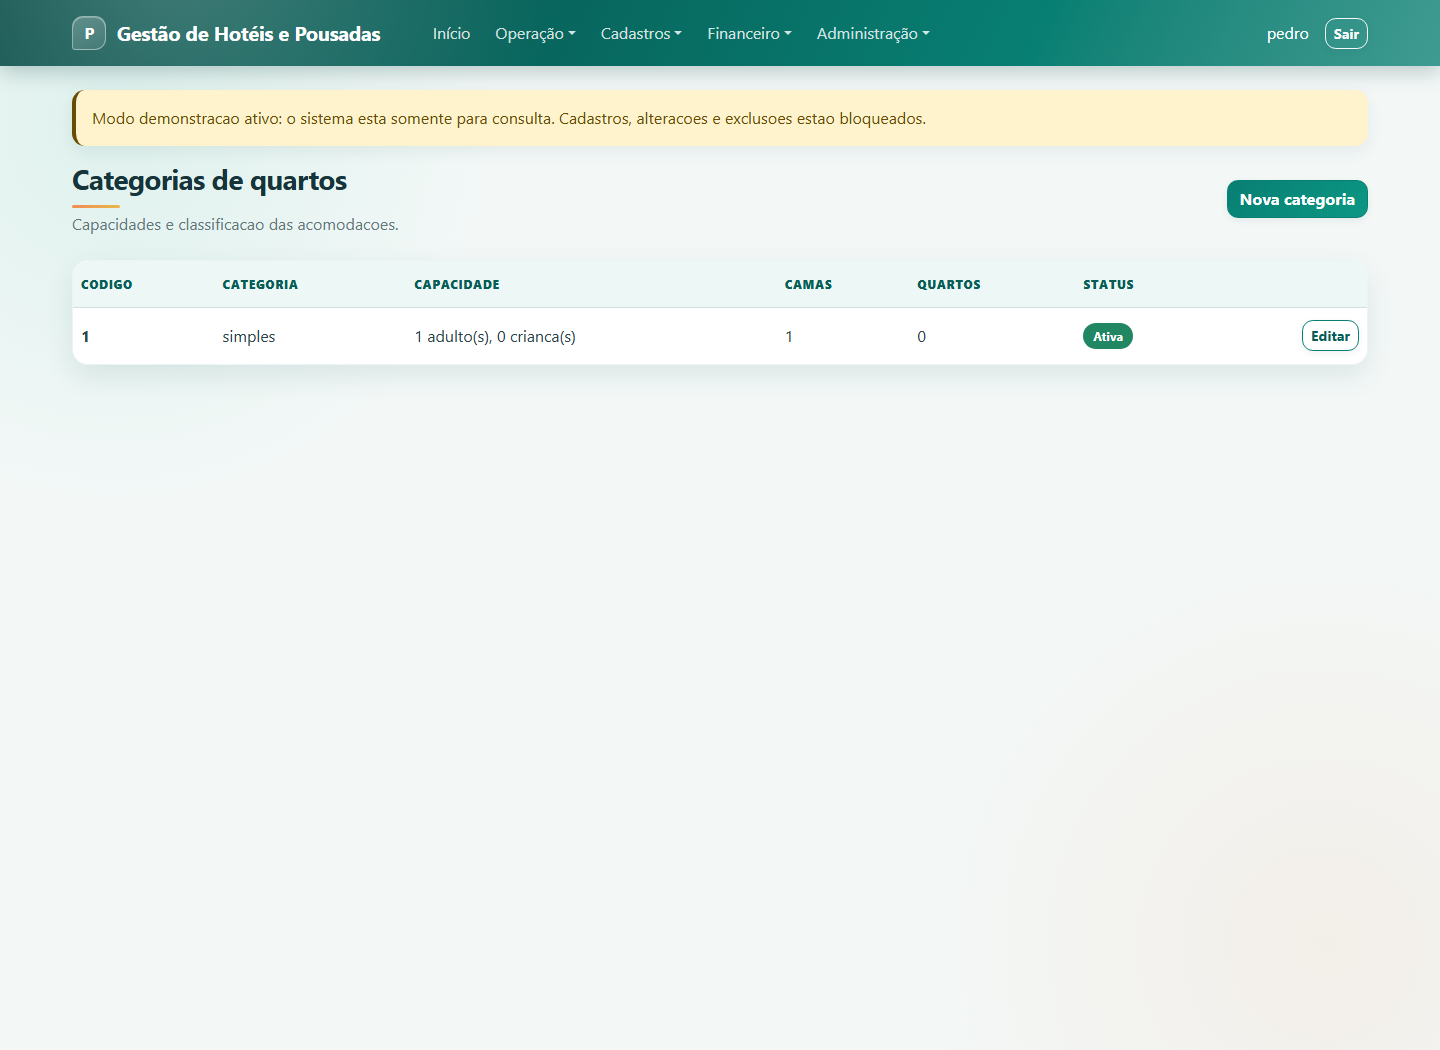The image size is (1440, 1050).
Task: Click the Sair logout button
Action: click(x=1346, y=33)
